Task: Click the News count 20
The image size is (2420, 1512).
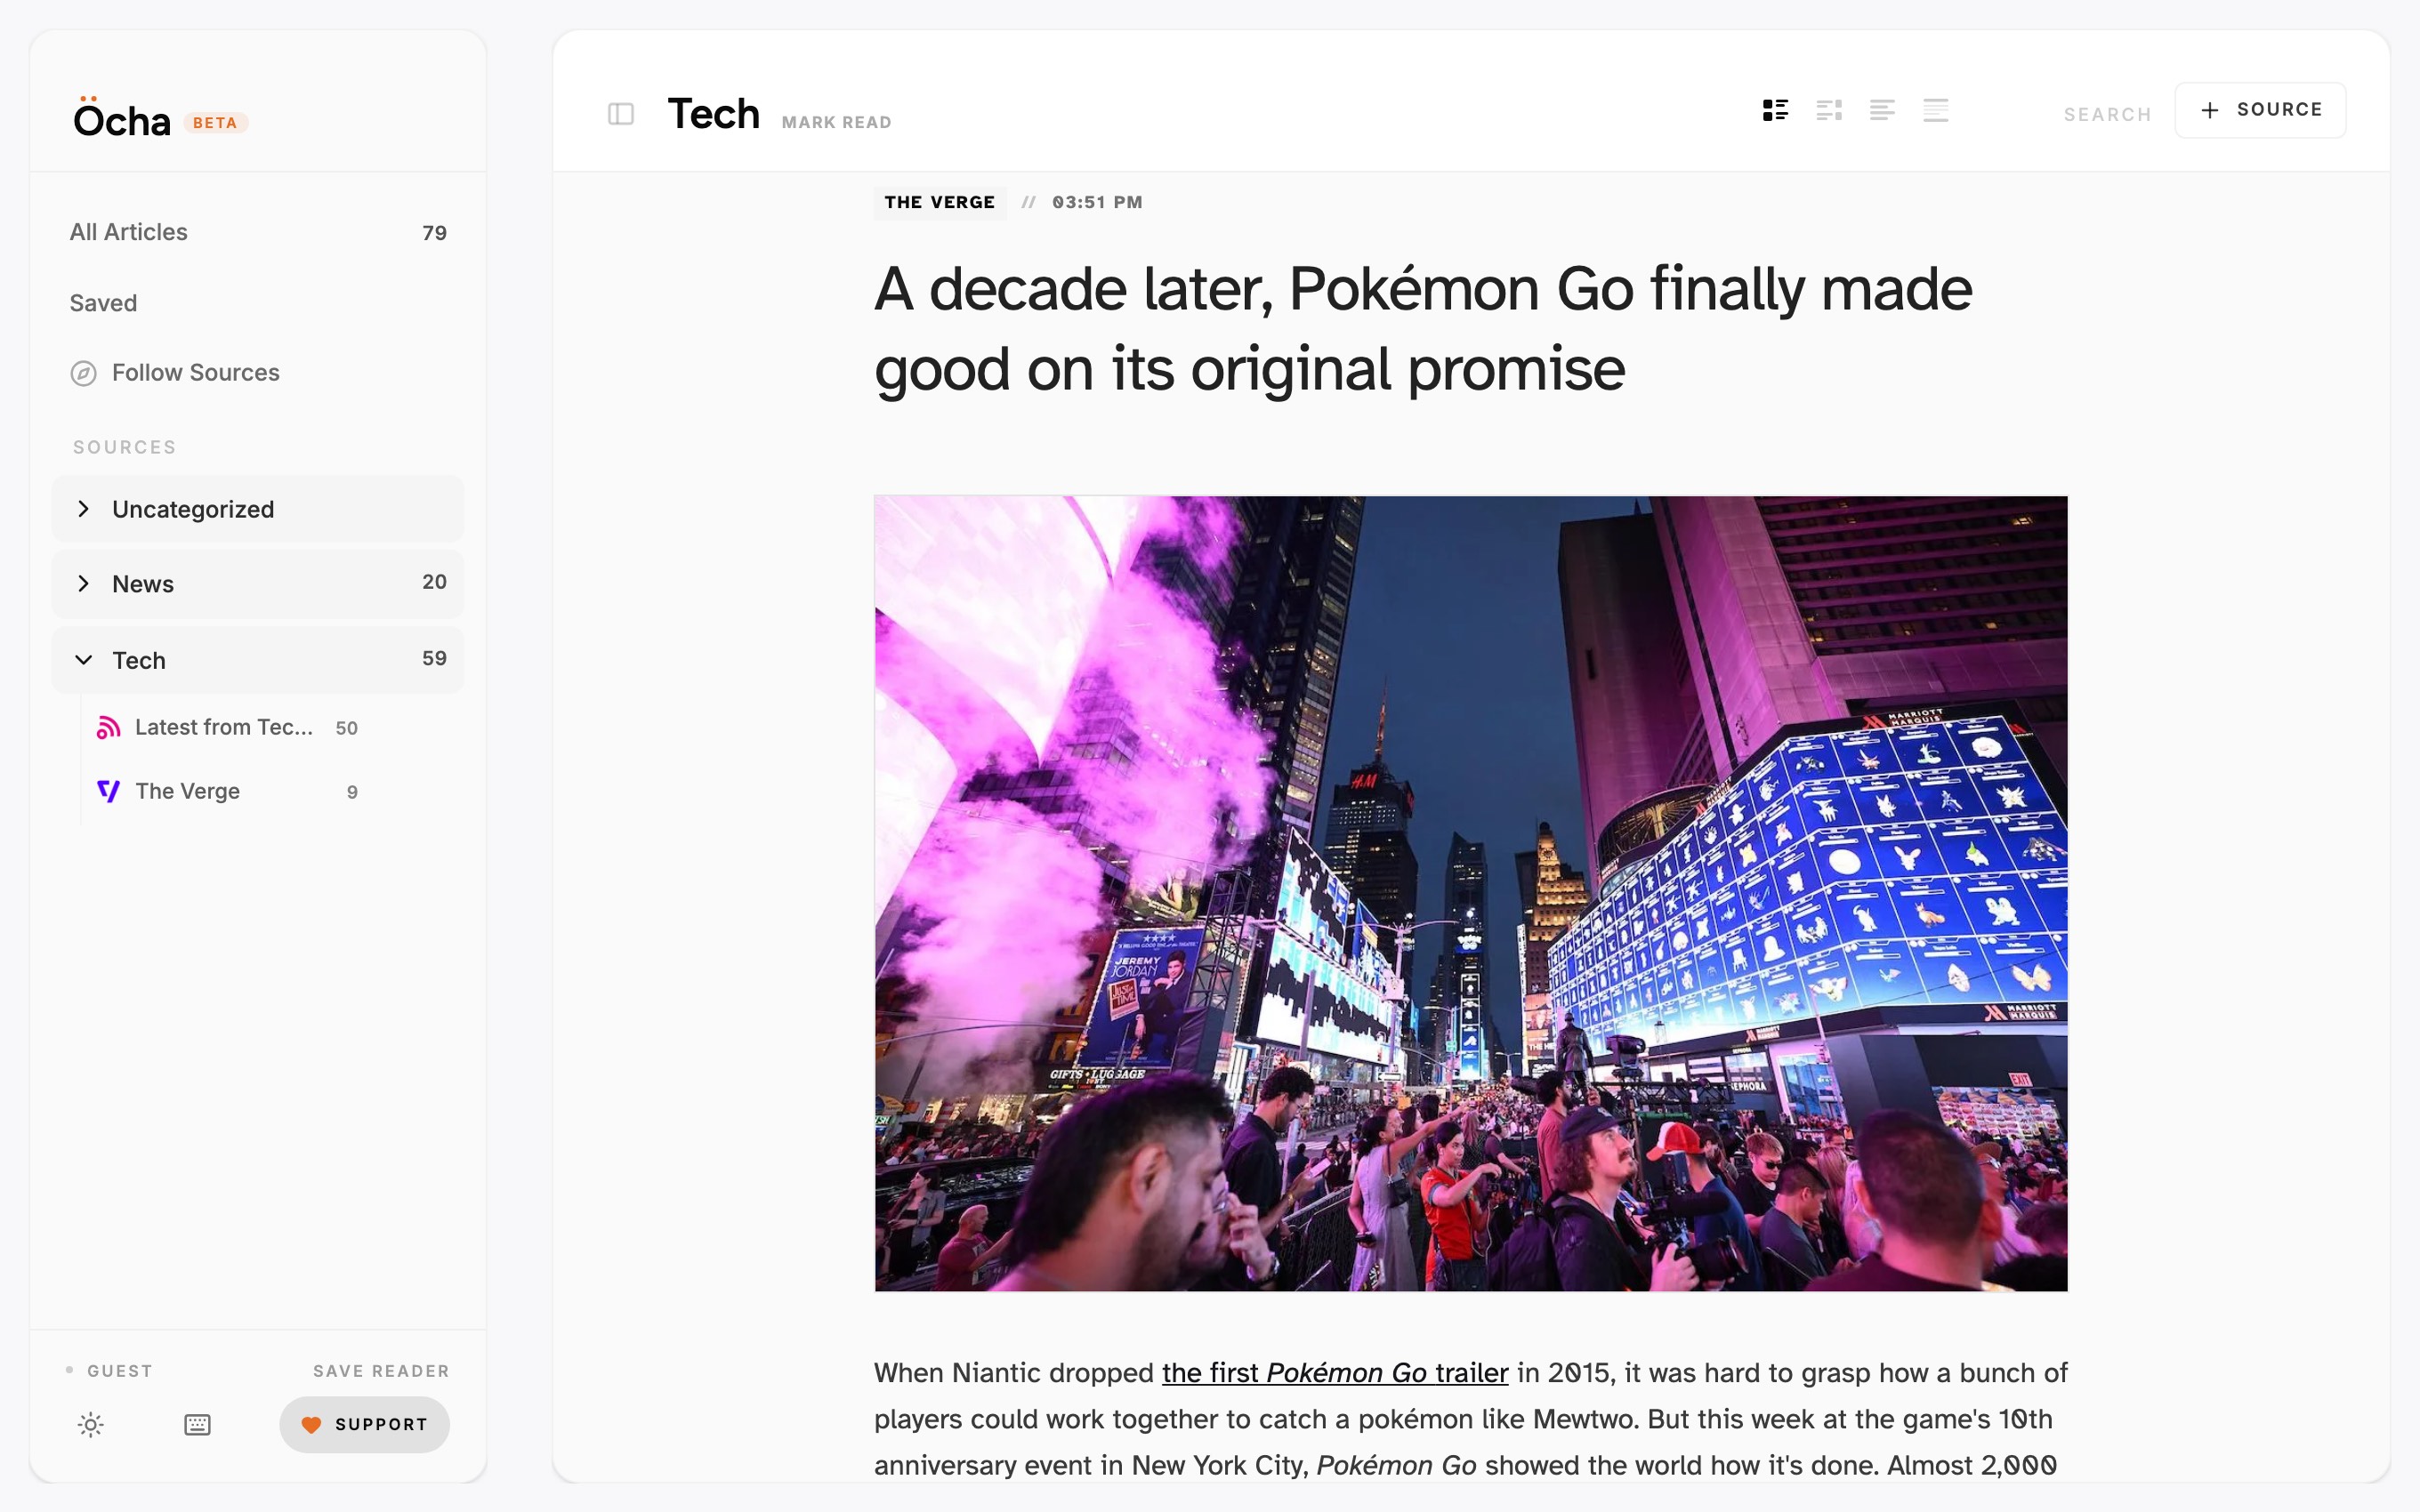Action: (x=434, y=582)
